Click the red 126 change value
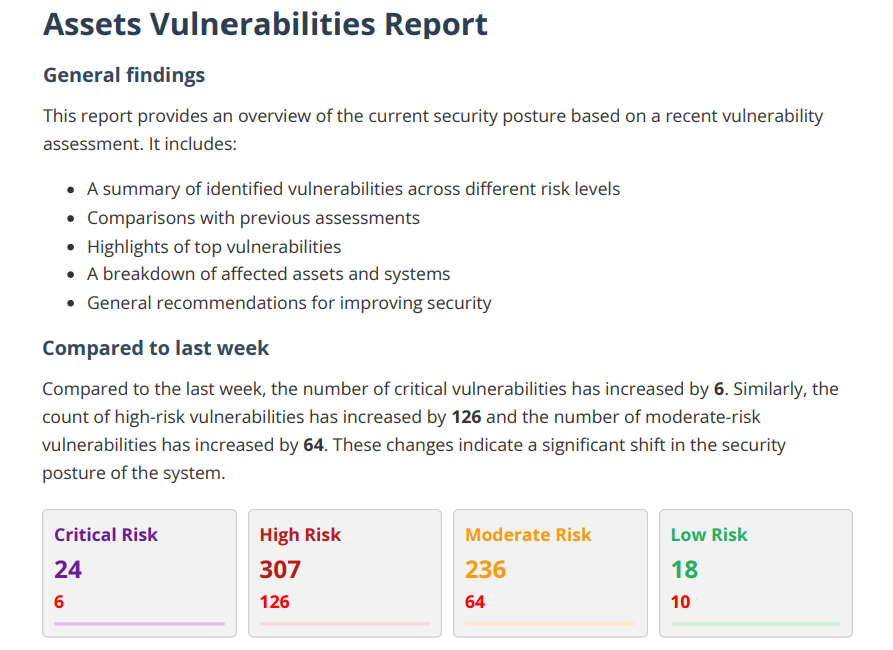 (275, 602)
